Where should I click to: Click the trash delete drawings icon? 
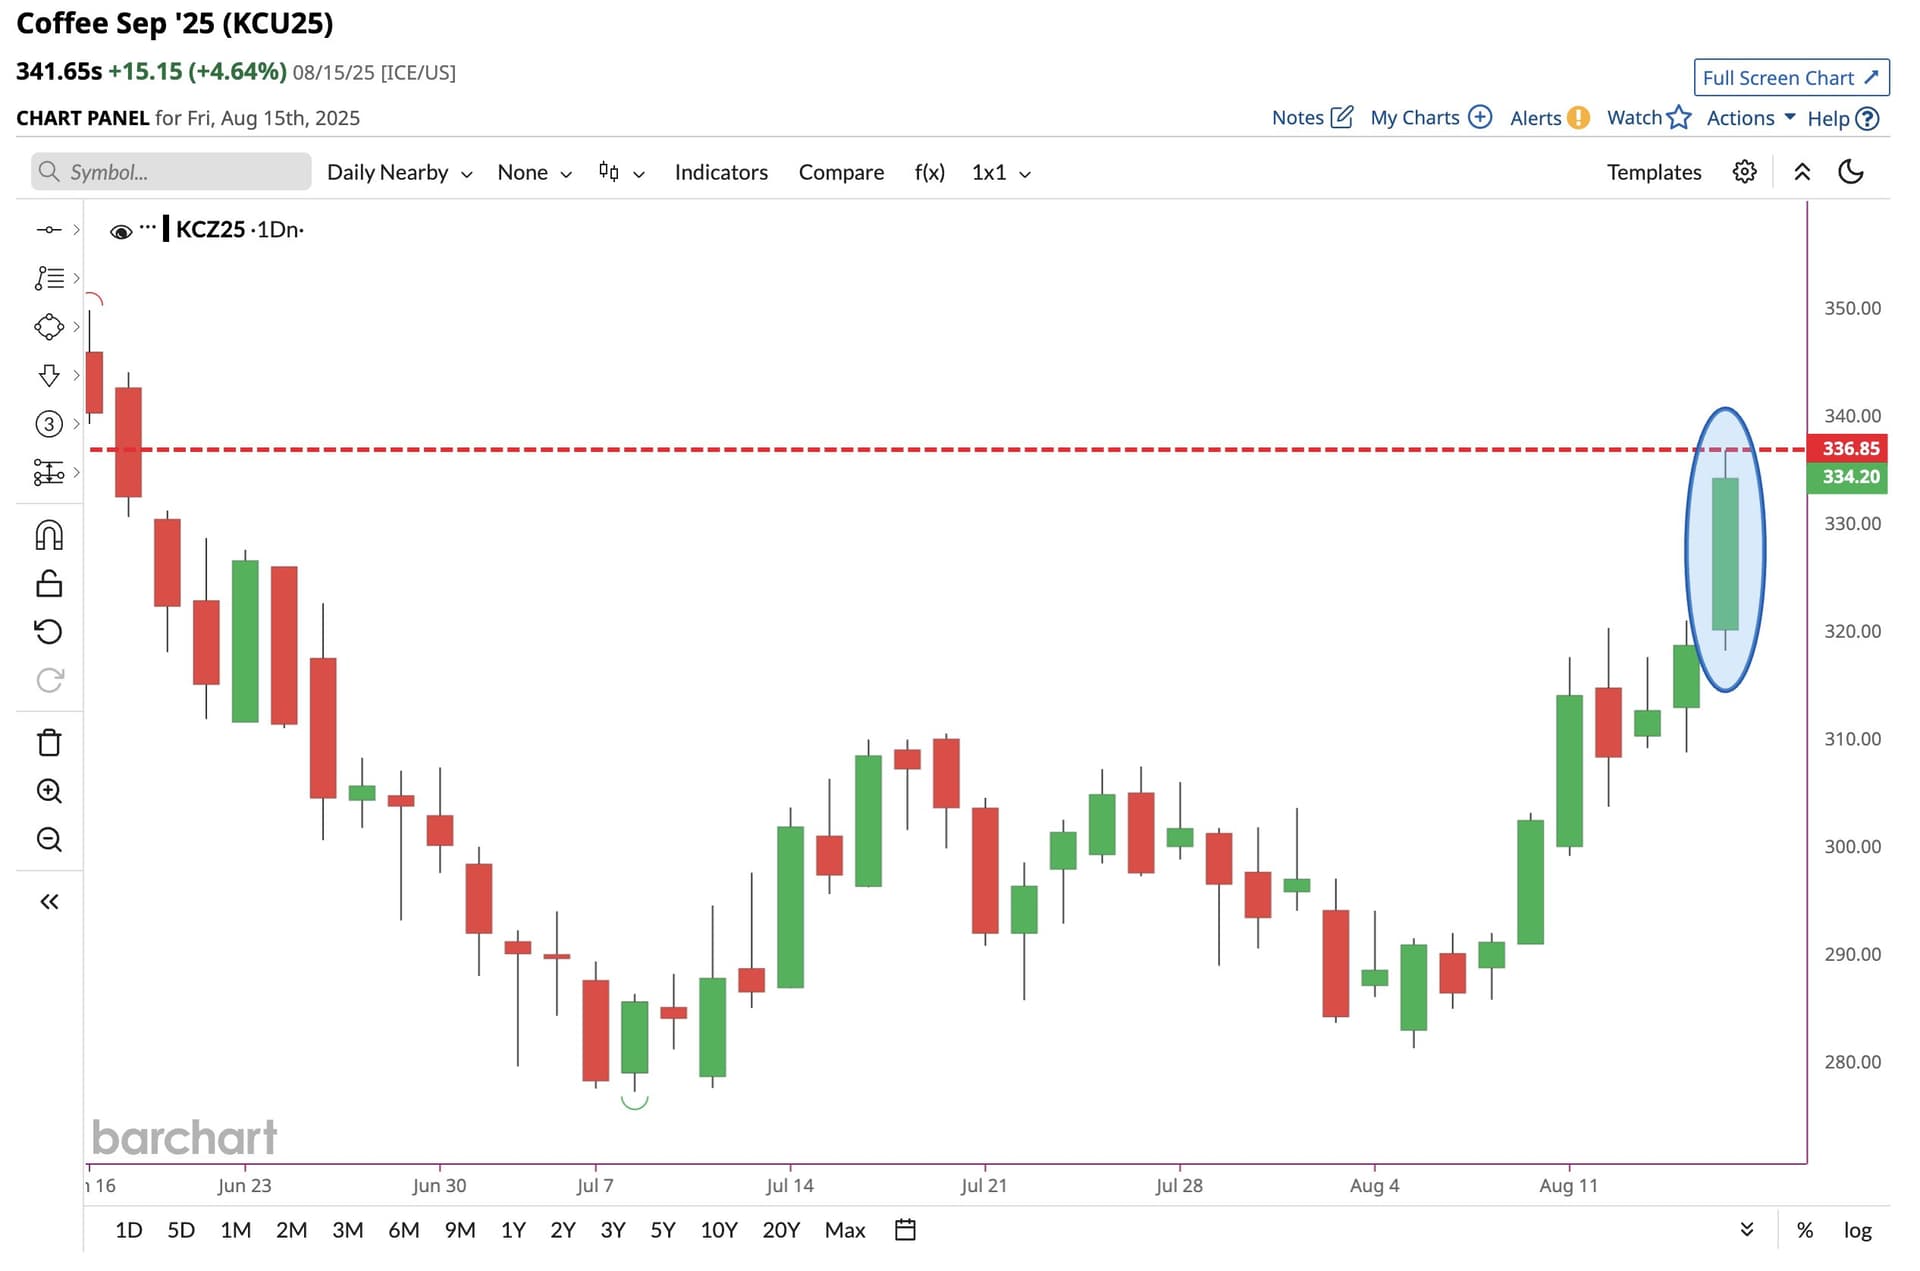(49, 743)
